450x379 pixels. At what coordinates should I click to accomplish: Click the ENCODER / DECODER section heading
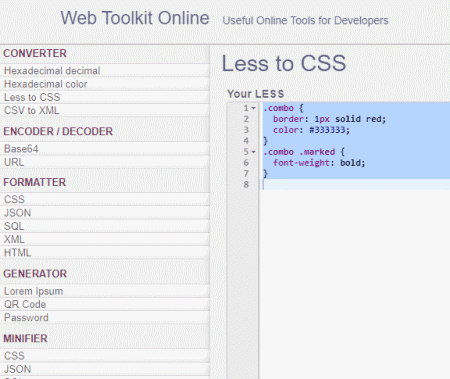(58, 131)
